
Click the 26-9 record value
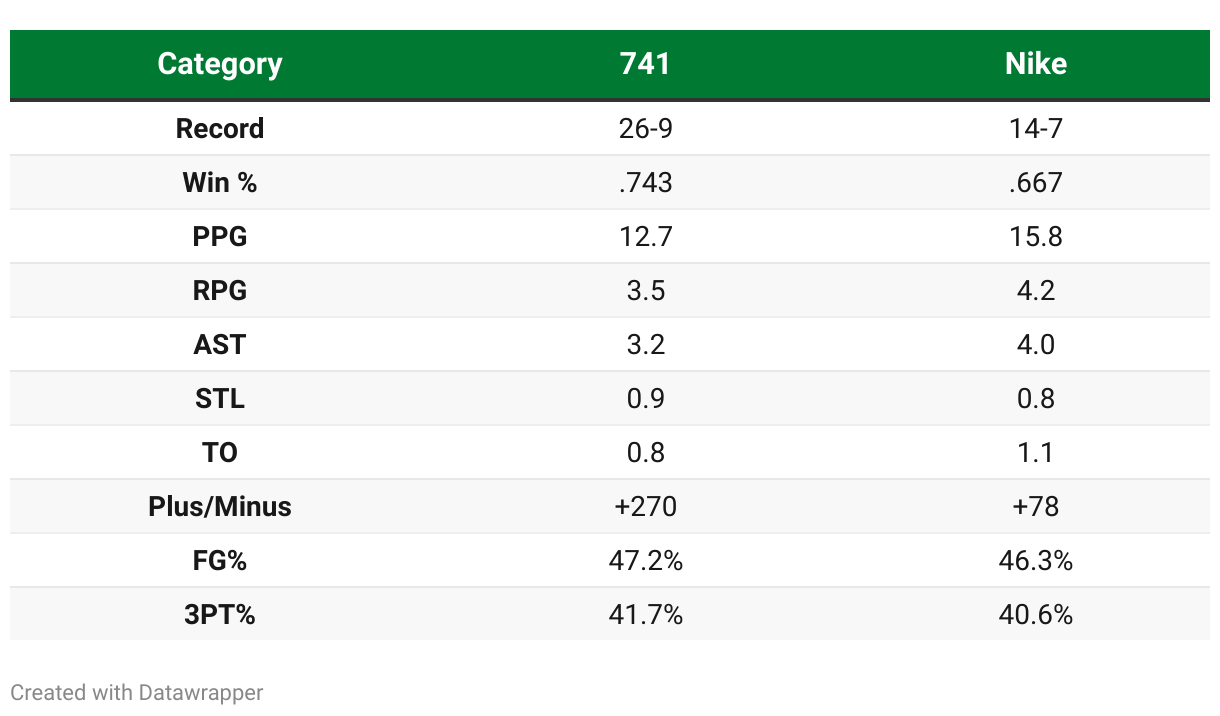[645, 129]
